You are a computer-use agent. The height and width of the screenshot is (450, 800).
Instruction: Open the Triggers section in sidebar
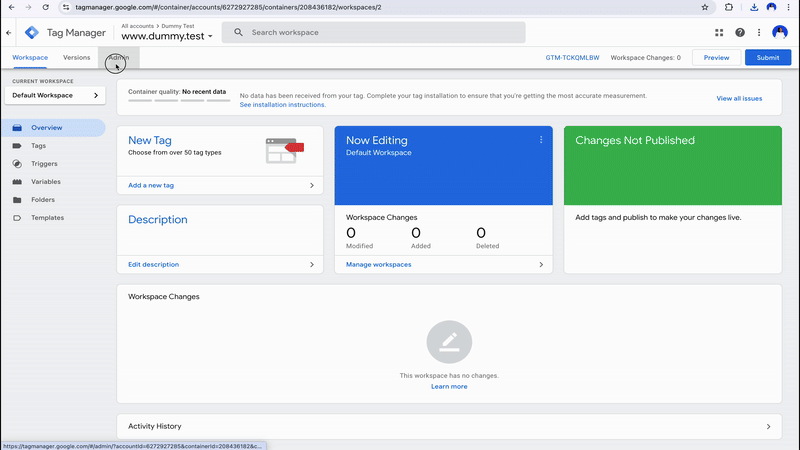point(44,164)
